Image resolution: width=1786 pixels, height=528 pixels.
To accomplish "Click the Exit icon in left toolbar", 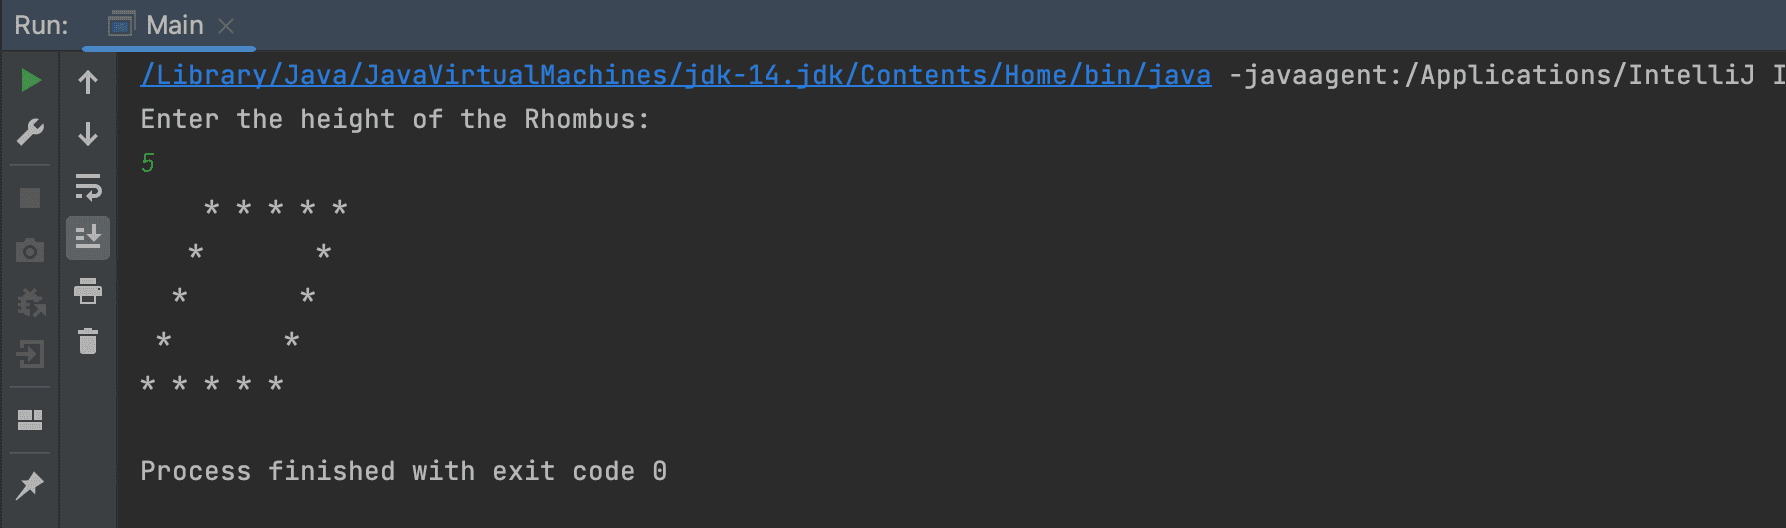I will tap(30, 353).
